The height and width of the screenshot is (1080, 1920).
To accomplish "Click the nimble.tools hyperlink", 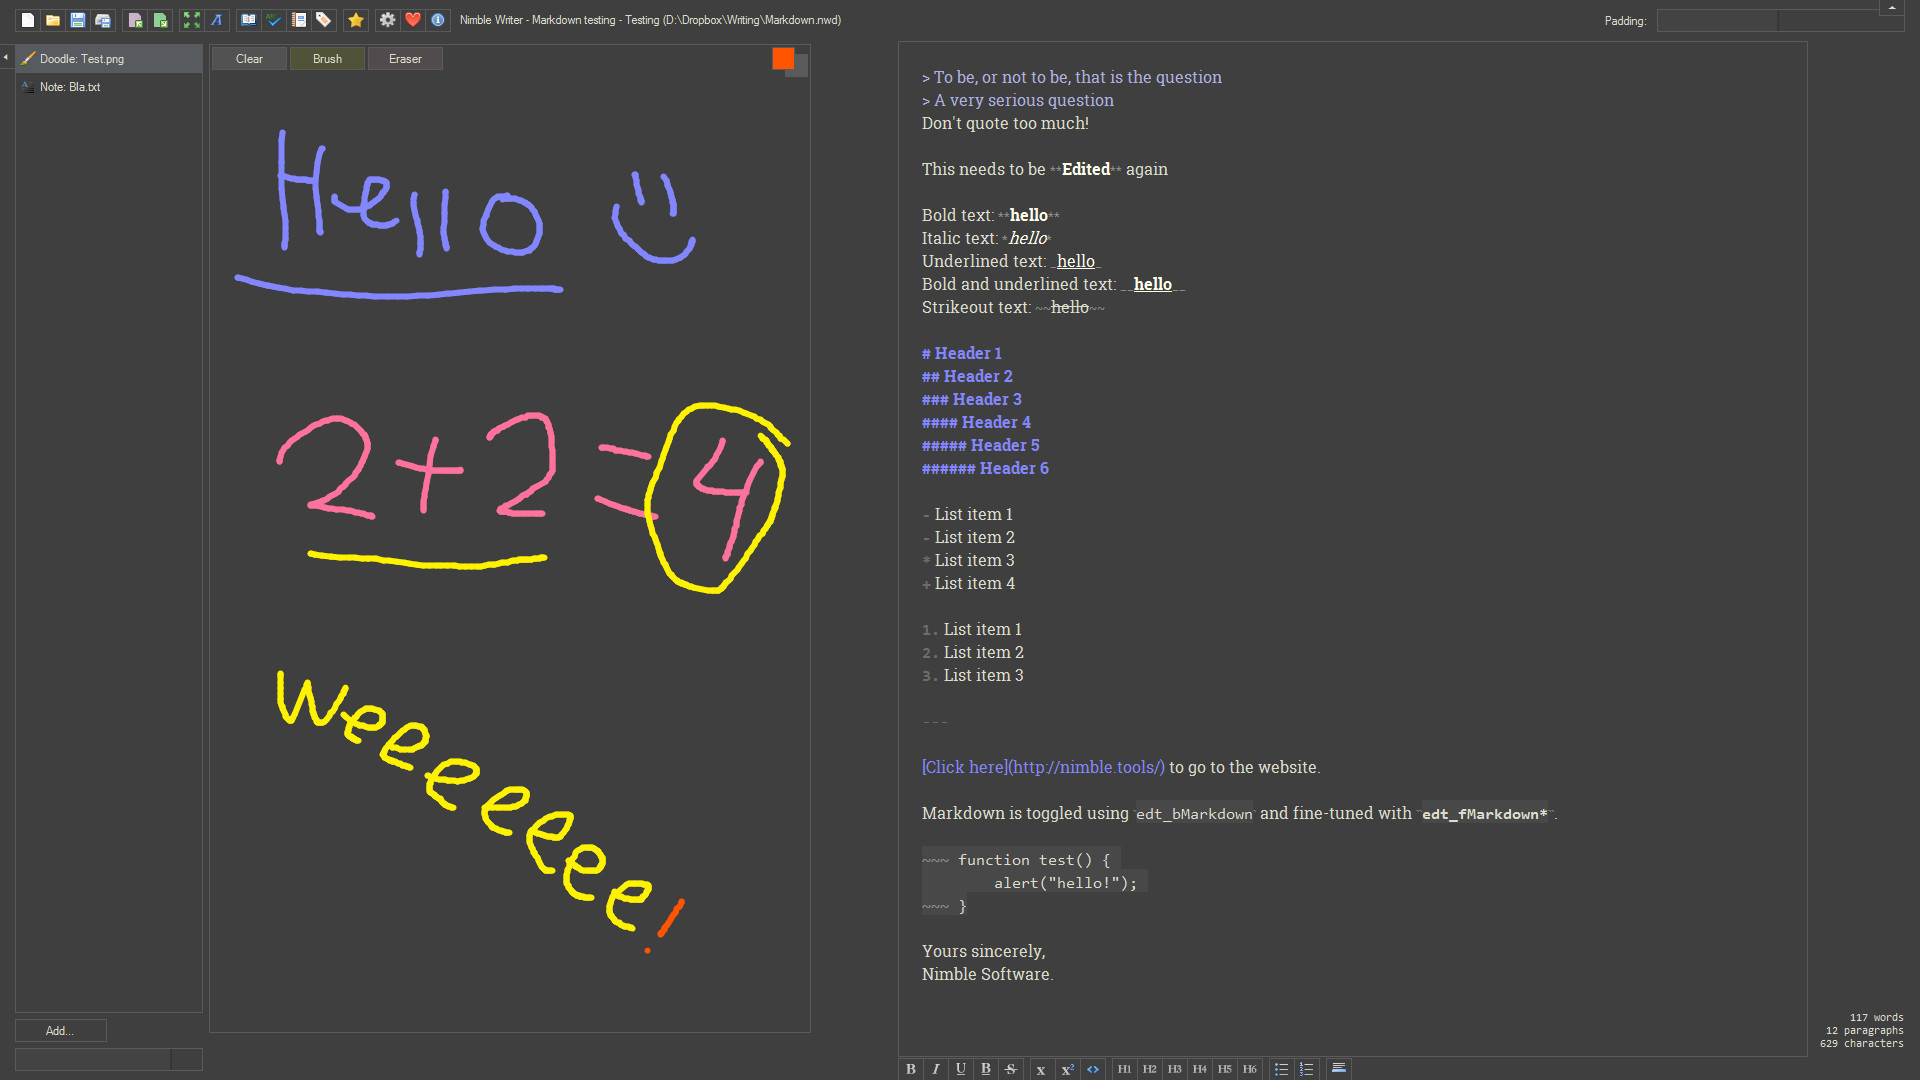I will pyautogui.click(x=1042, y=766).
